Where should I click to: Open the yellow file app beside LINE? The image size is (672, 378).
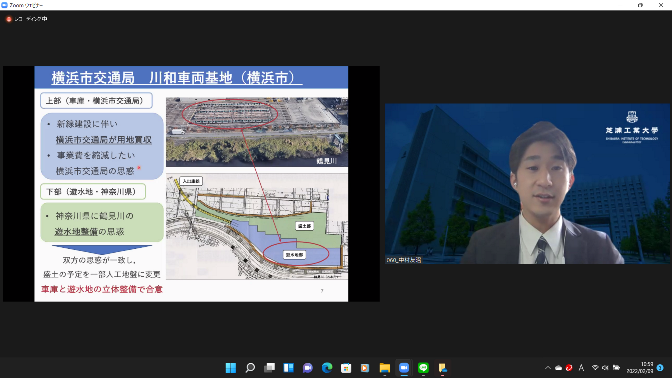point(442,368)
